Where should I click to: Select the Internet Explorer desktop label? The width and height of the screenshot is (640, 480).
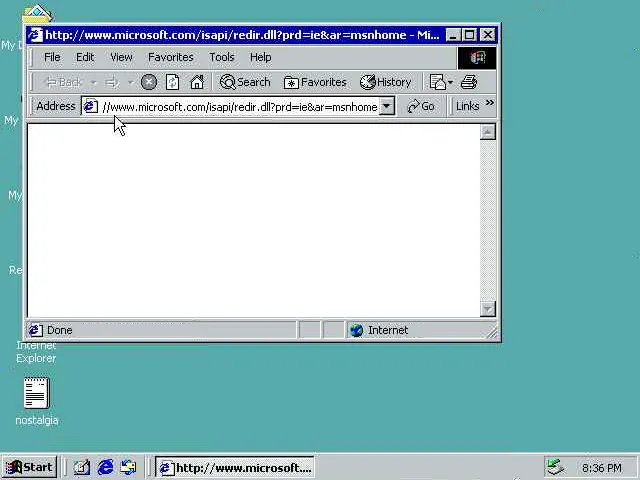pyautogui.click(x=36, y=352)
